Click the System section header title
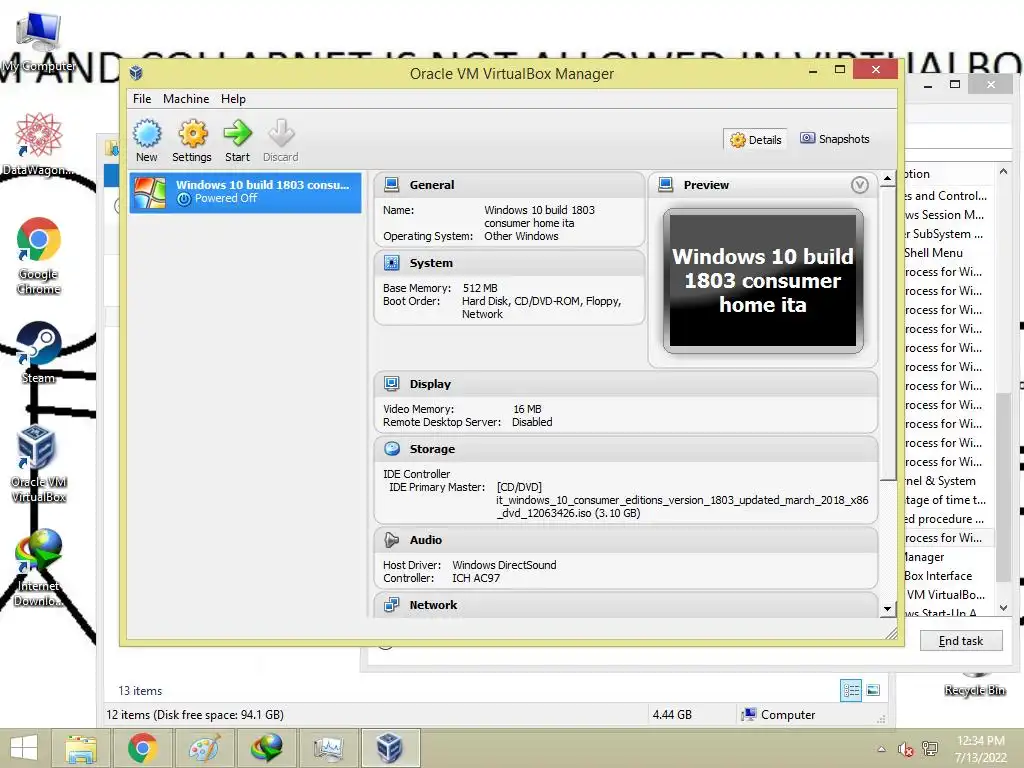The height and width of the screenshot is (768, 1024). point(431,263)
